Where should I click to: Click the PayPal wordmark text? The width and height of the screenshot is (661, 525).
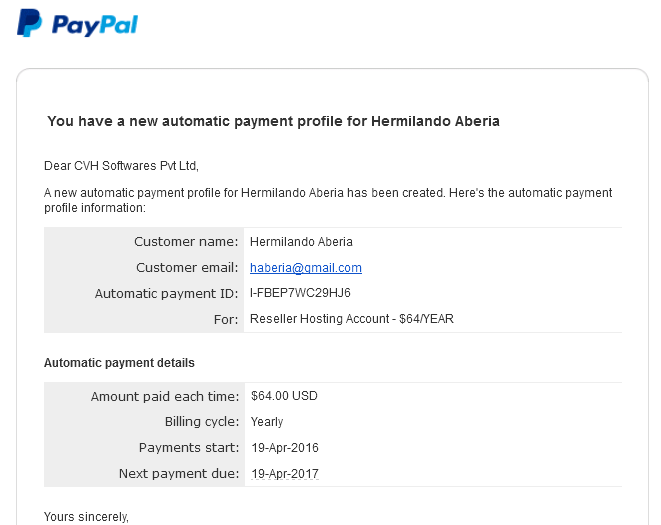click(95, 25)
